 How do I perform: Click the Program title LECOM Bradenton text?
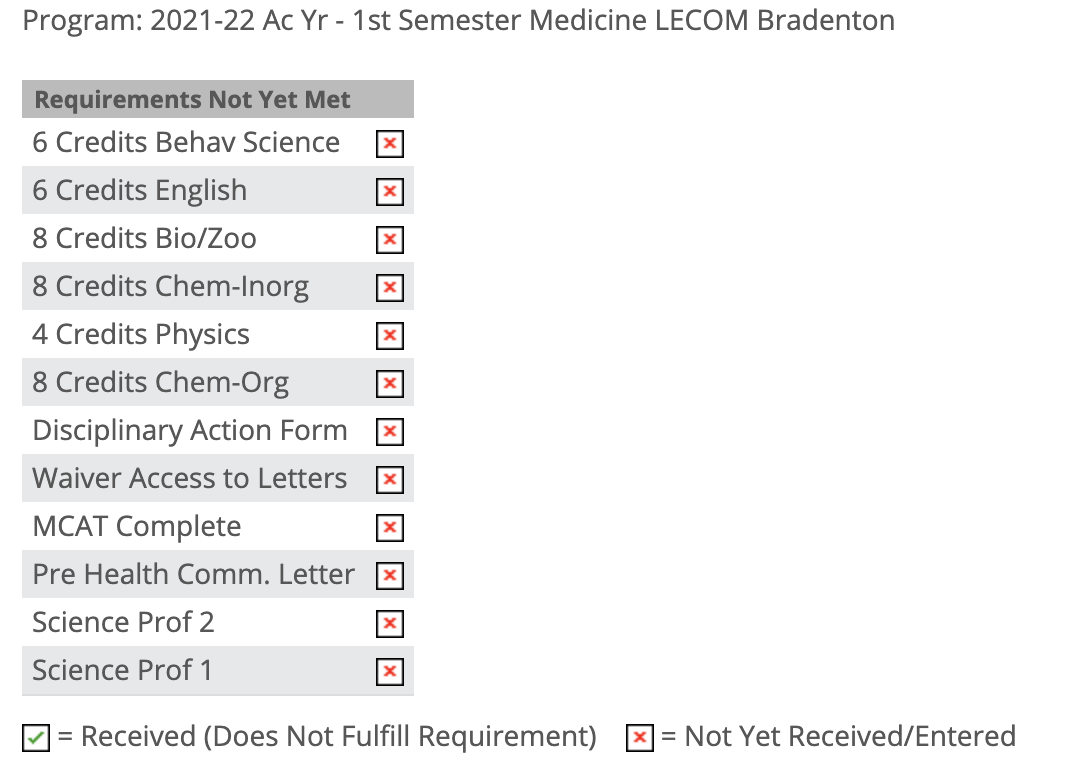pyautogui.click(x=775, y=20)
